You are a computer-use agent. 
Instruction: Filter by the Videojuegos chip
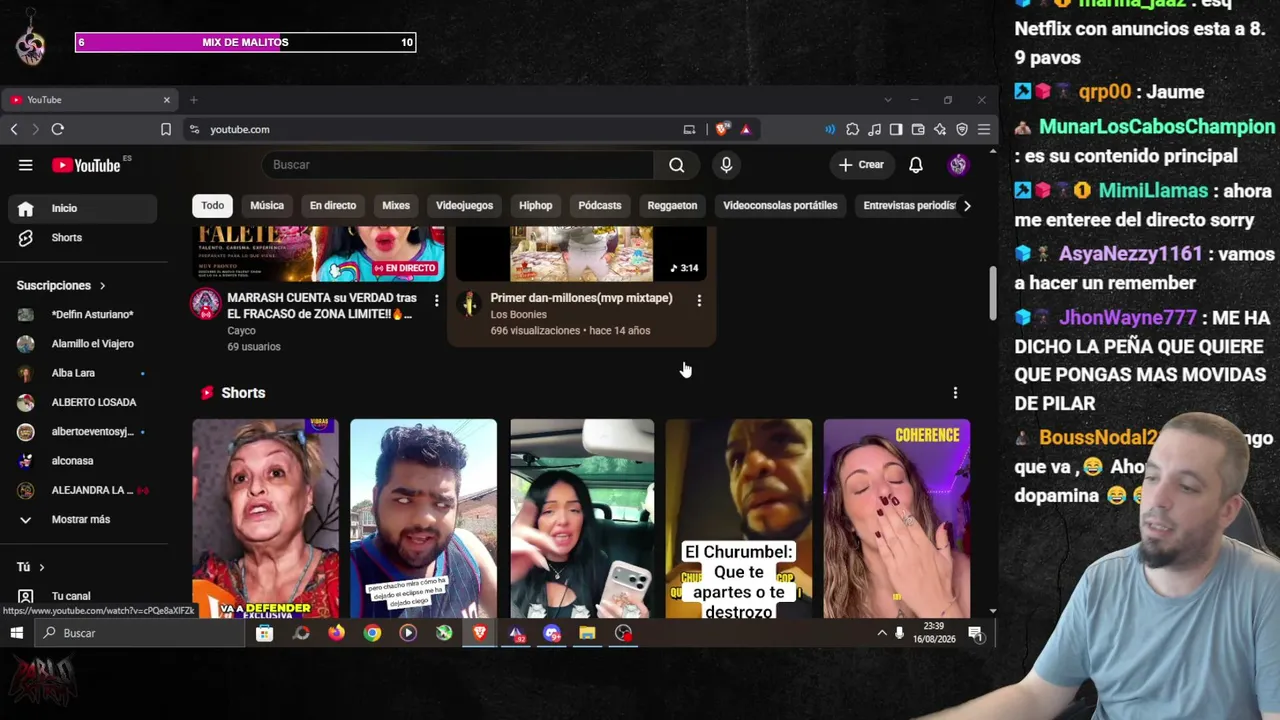(x=464, y=206)
